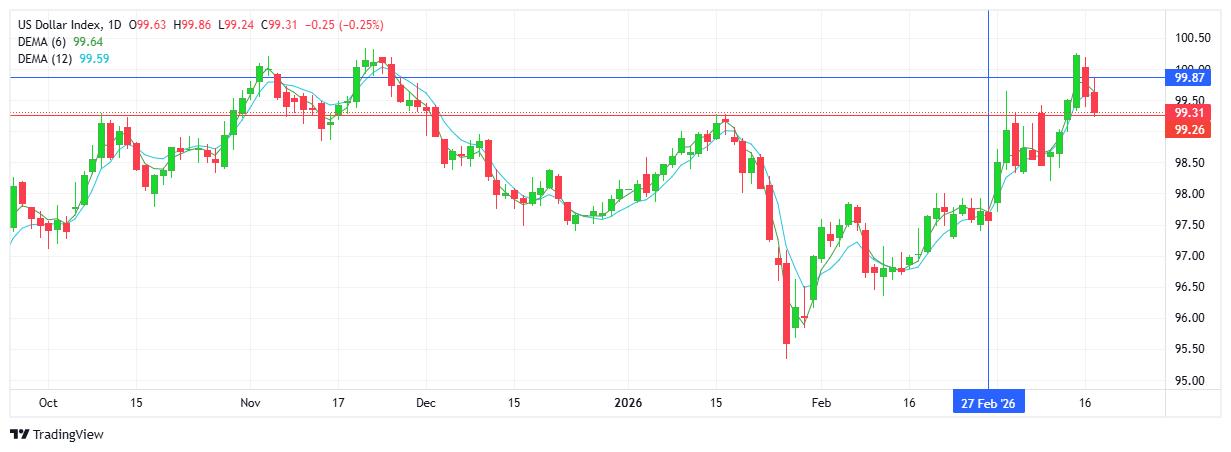Select the blue vertical line on chart
This screenshot has height=452, width=1231.
[x=989, y=250]
